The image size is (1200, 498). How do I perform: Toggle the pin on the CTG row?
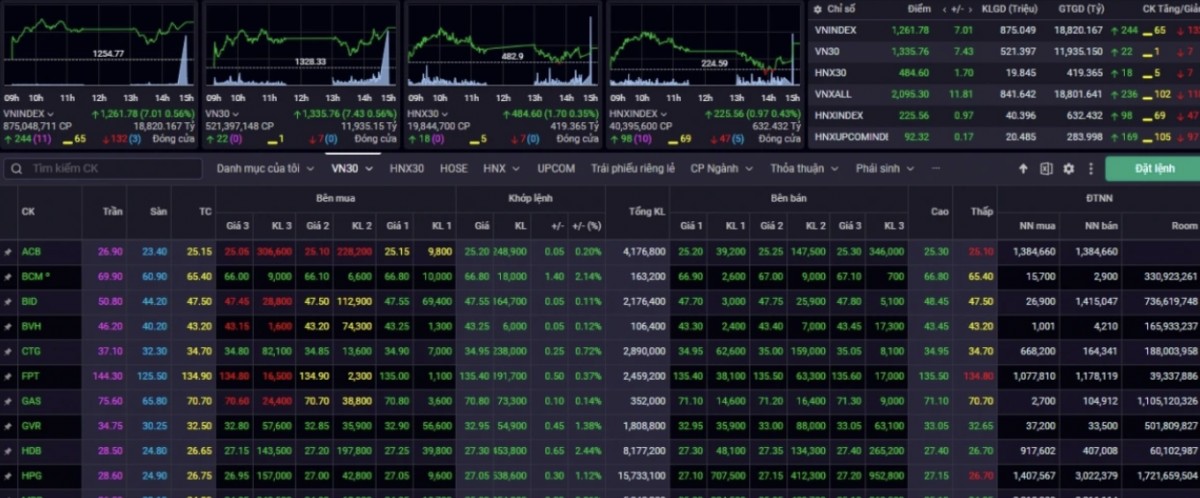8,351
